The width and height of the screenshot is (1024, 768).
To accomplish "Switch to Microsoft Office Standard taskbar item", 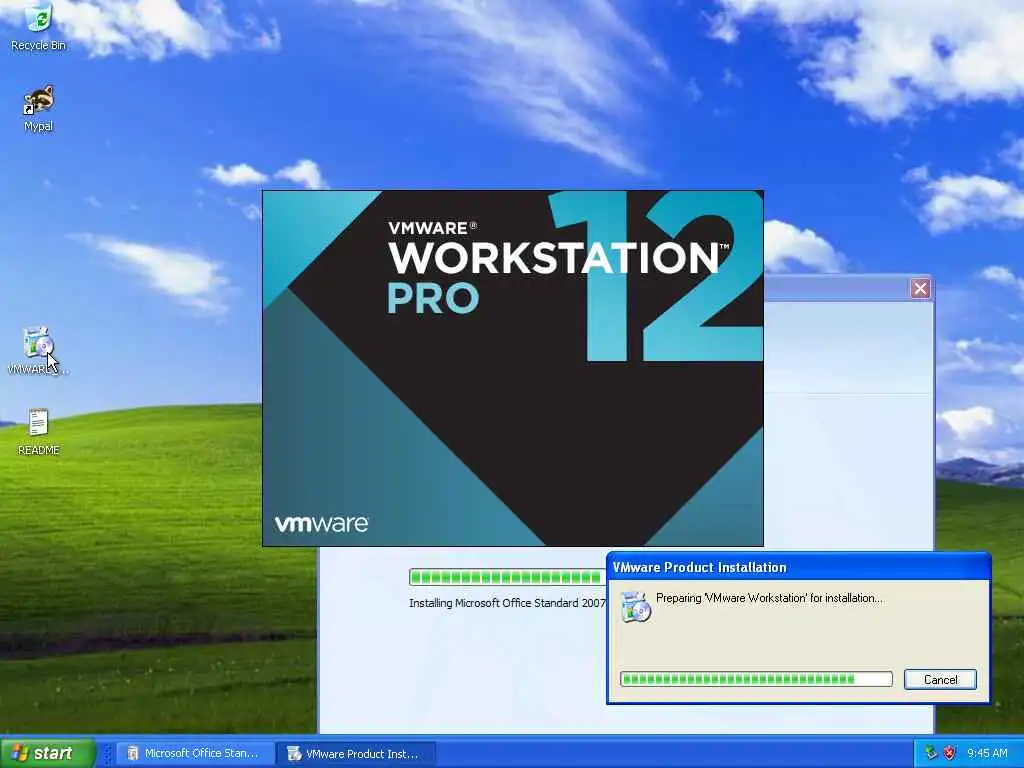I will (x=194, y=754).
